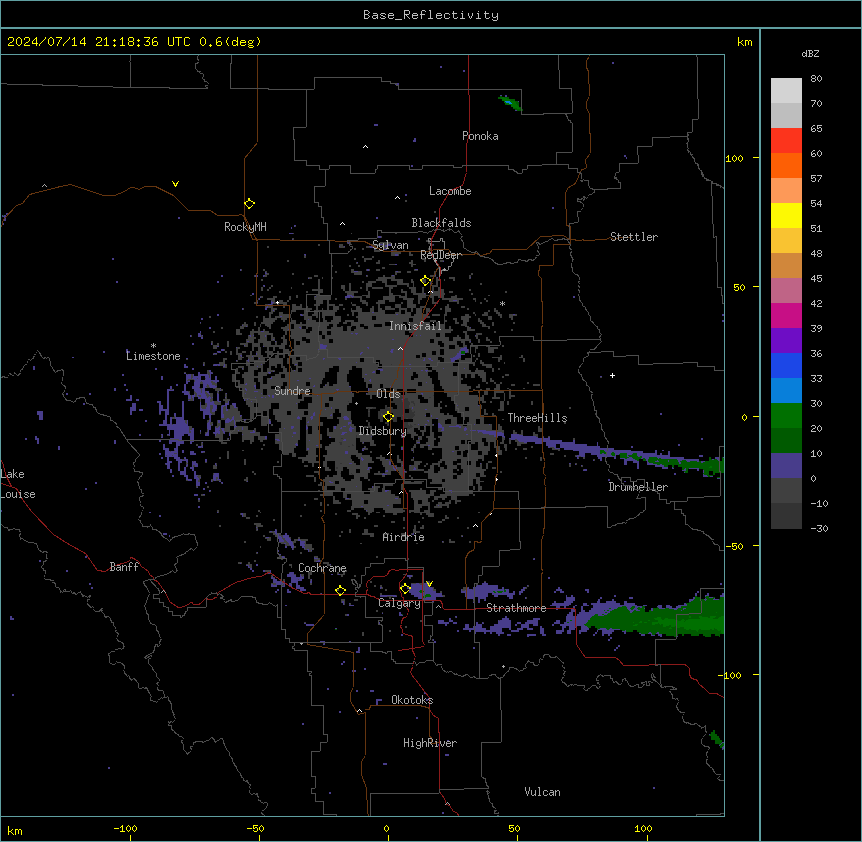Select the Sundre label
This screenshot has height=842, width=862.
292,391
